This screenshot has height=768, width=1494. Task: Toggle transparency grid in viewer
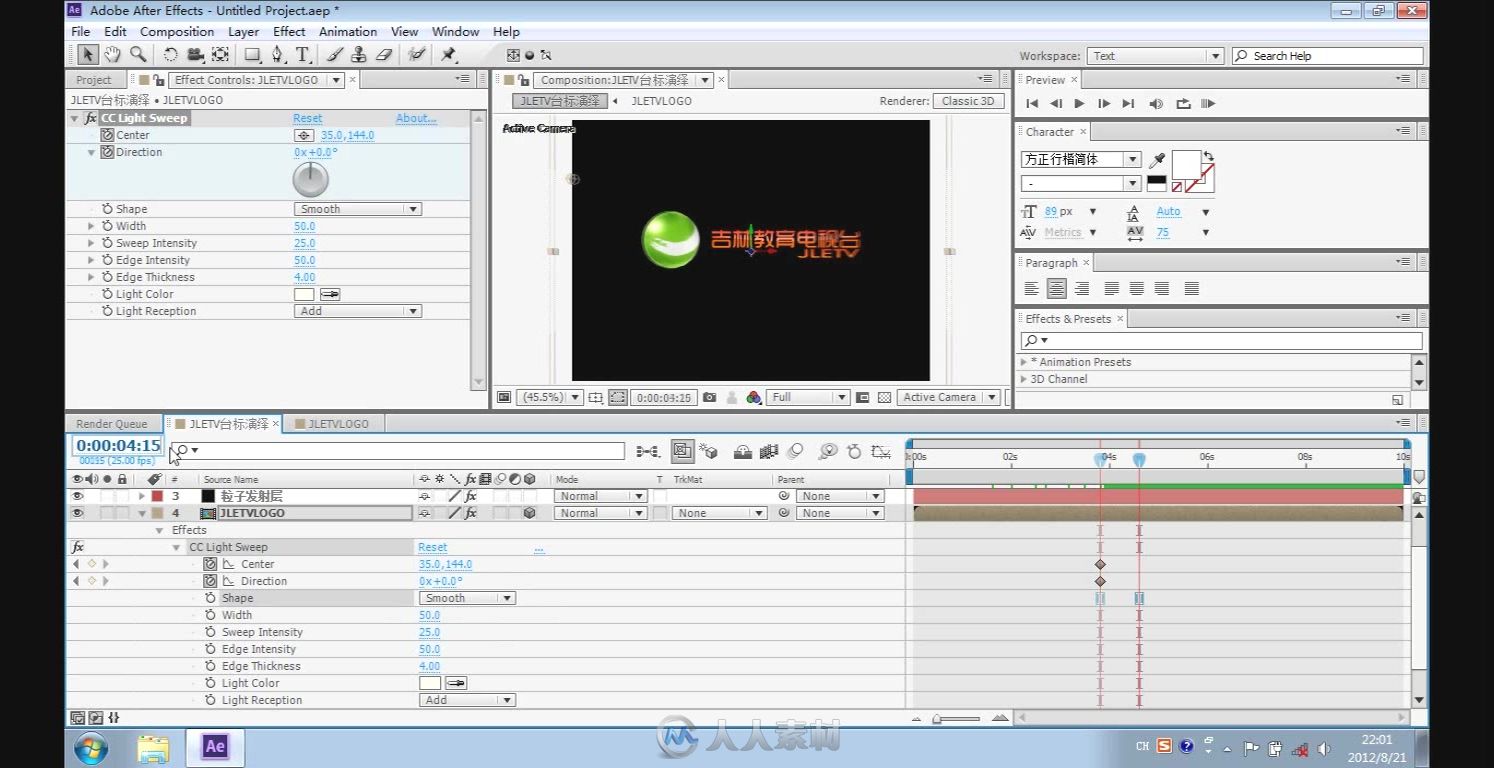click(884, 397)
